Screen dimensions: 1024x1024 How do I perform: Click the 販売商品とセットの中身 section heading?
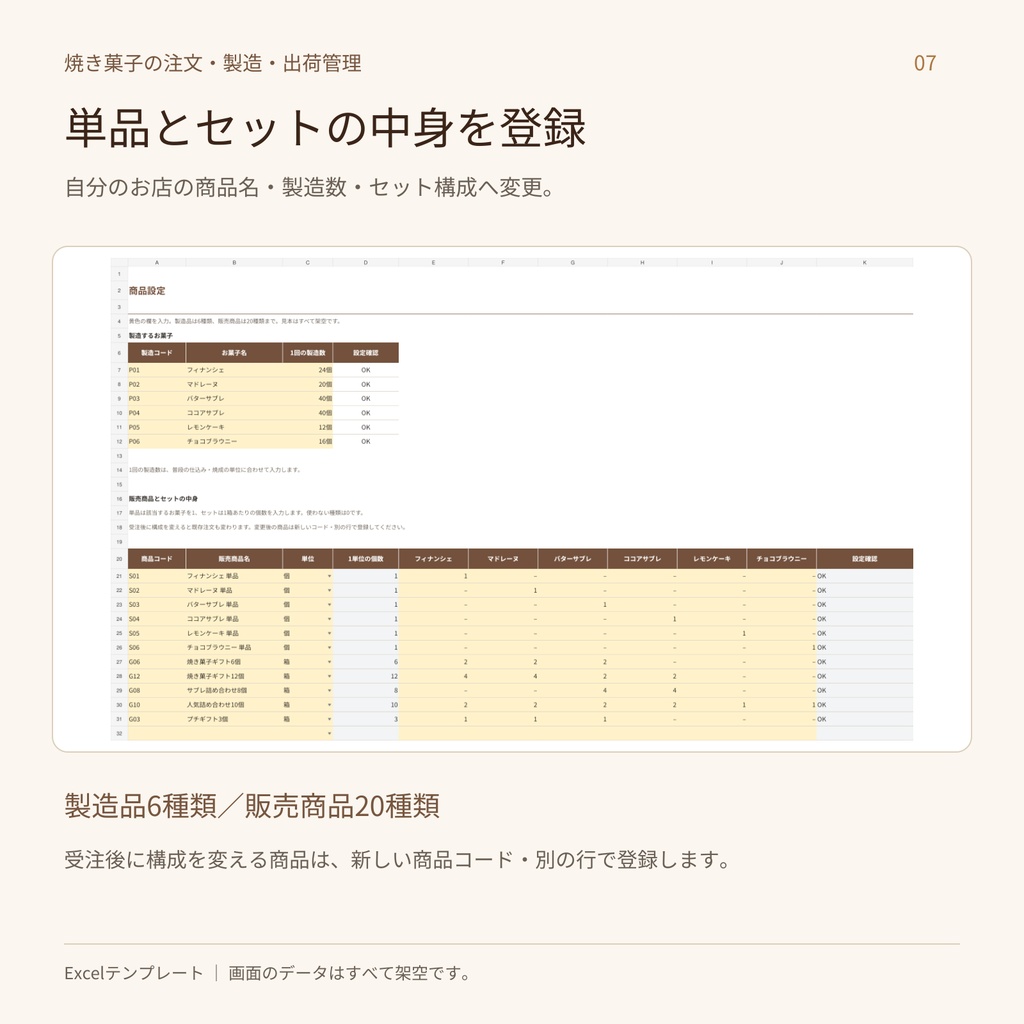click(163, 499)
